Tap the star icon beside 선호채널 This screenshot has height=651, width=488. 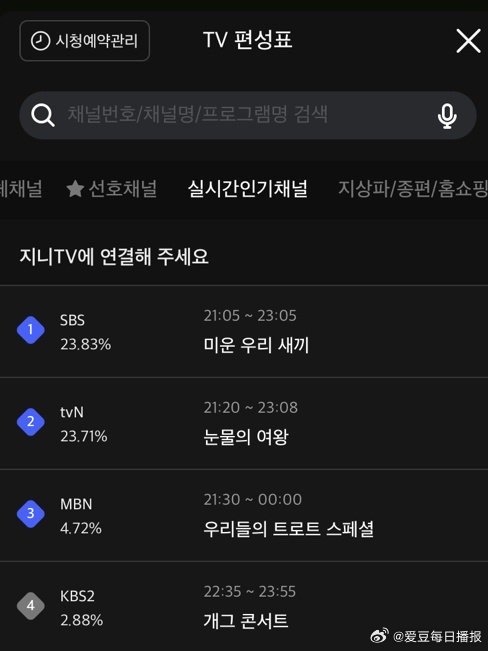(x=75, y=189)
